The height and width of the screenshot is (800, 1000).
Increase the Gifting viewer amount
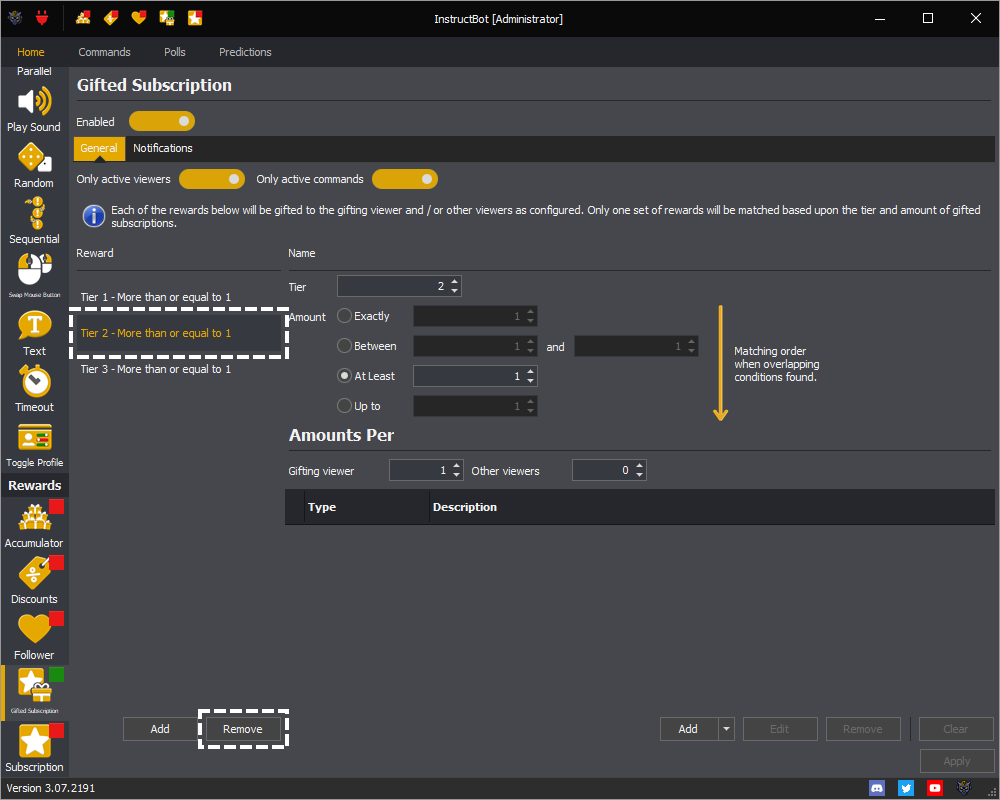pyautogui.click(x=457, y=466)
